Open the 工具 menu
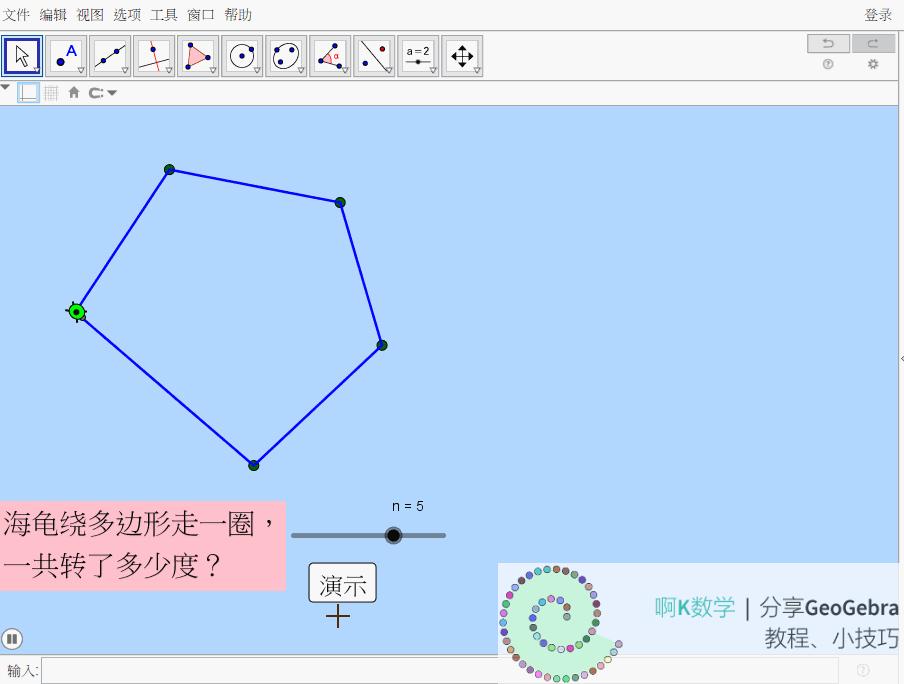904x684 pixels. point(163,14)
